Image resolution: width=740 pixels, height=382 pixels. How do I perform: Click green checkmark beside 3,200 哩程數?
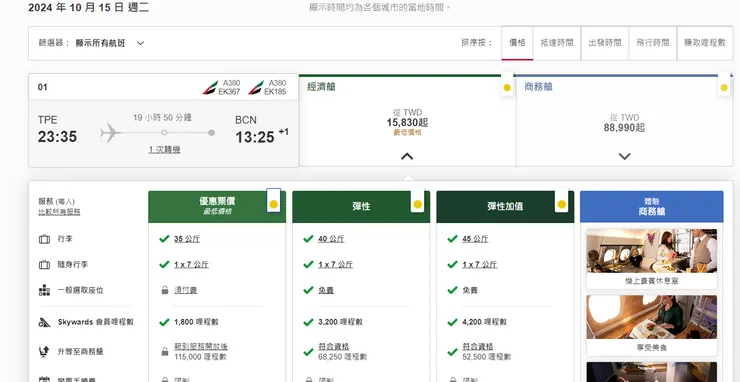(308, 322)
